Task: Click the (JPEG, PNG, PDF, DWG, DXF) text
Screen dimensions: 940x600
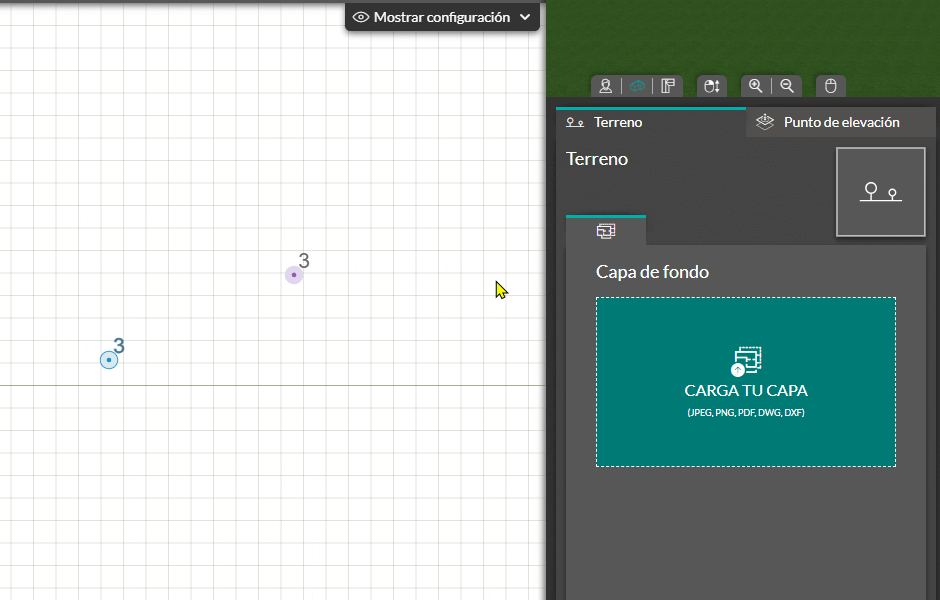Action: pyautogui.click(x=746, y=412)
